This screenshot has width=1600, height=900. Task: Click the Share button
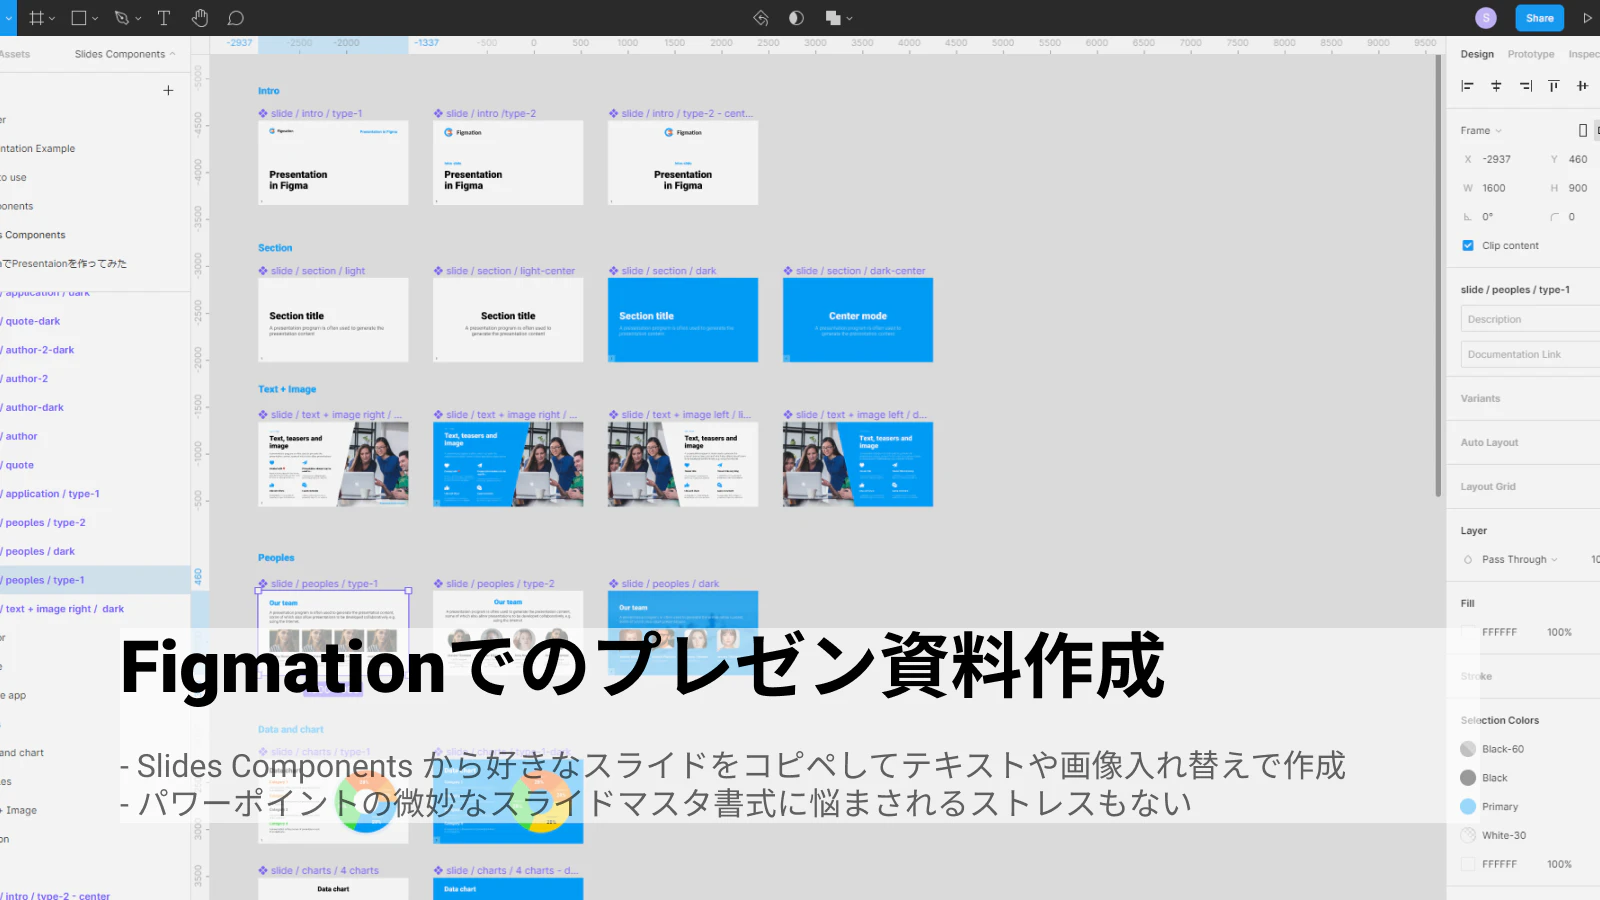click(1539, 18)
